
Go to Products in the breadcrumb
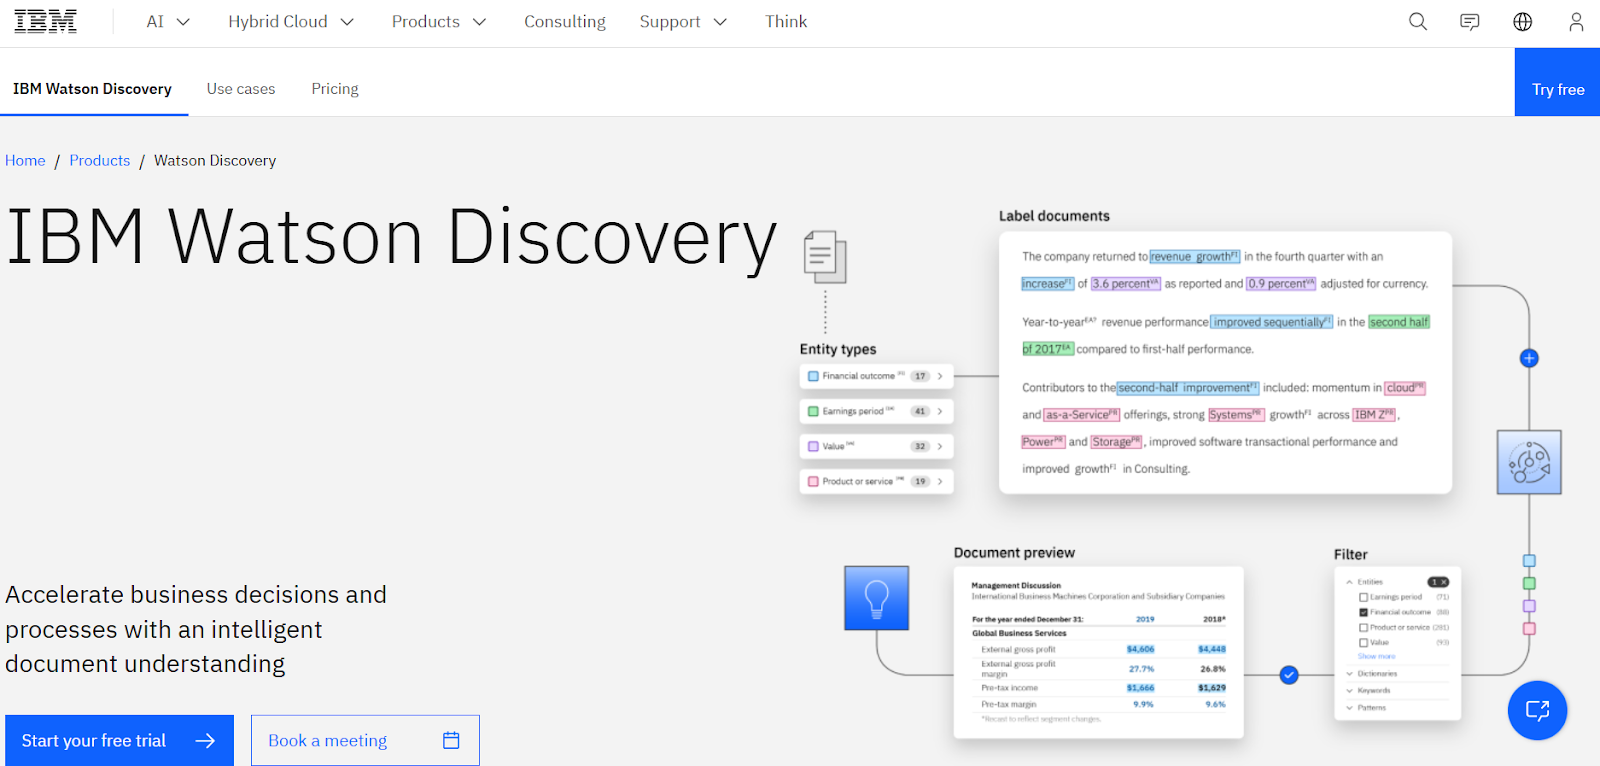[x=100, y=160]
